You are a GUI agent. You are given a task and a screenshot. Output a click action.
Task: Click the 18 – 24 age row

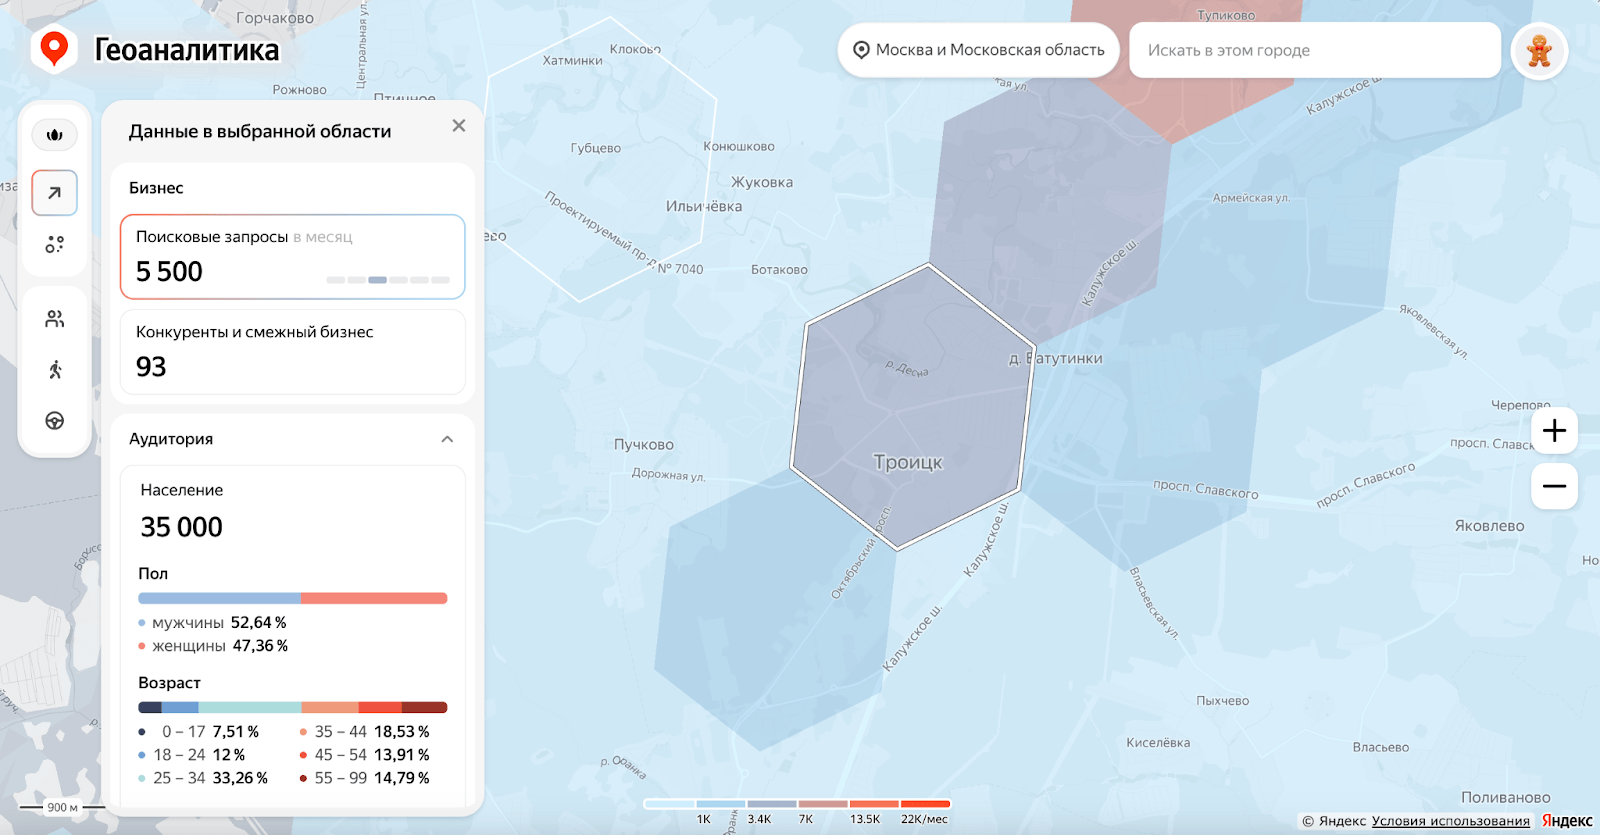point(192,755)
